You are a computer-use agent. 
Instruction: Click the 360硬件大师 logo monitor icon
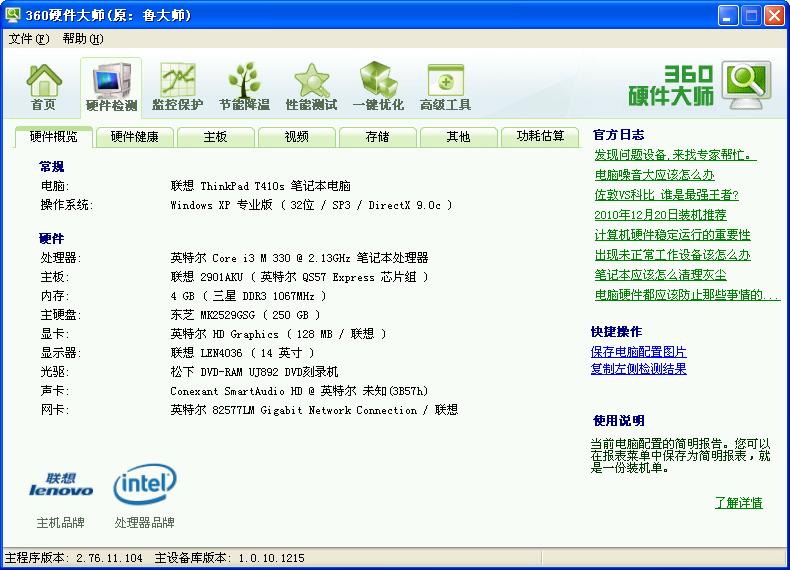pyautogui.click(x=747, y=85)
